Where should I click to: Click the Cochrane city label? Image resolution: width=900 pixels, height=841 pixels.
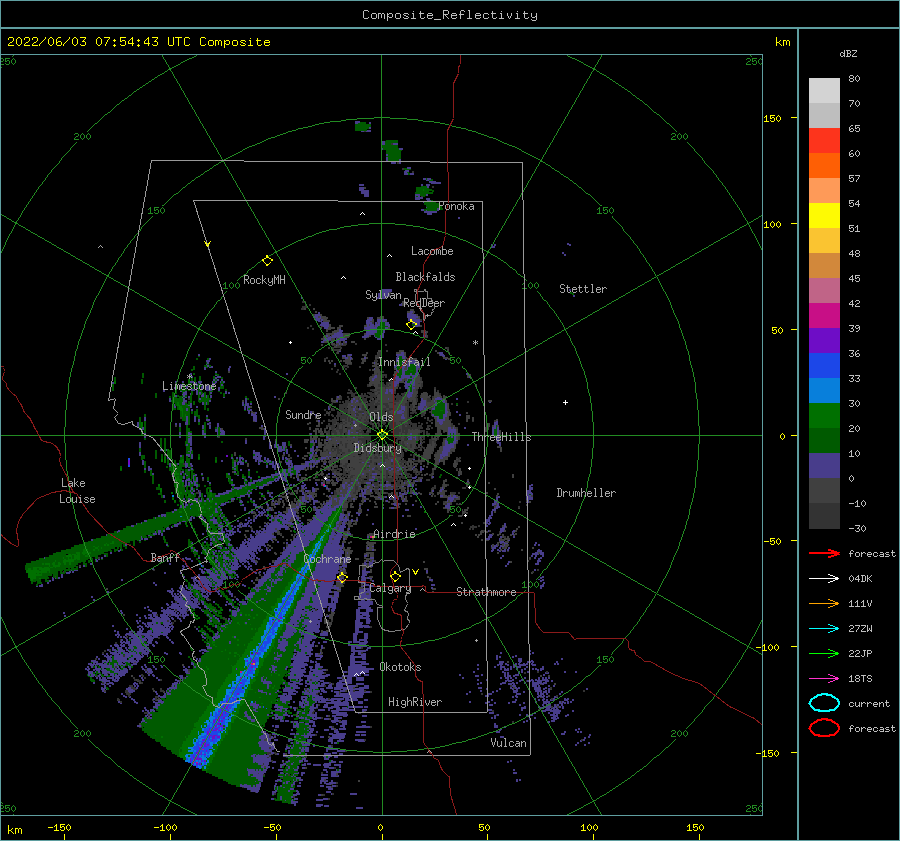(327, 559)
